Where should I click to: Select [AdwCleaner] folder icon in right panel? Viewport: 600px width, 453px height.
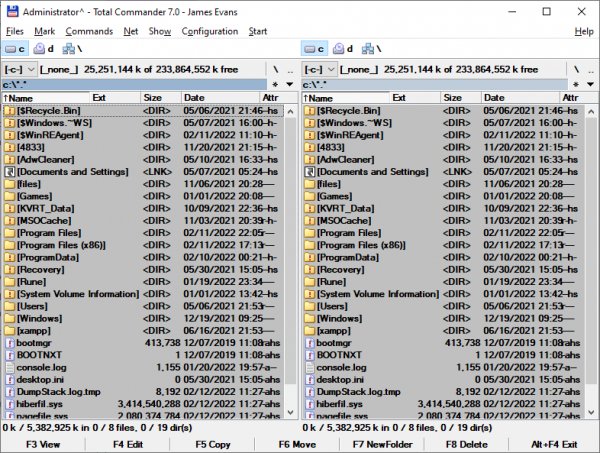click(x=309, y=160)
